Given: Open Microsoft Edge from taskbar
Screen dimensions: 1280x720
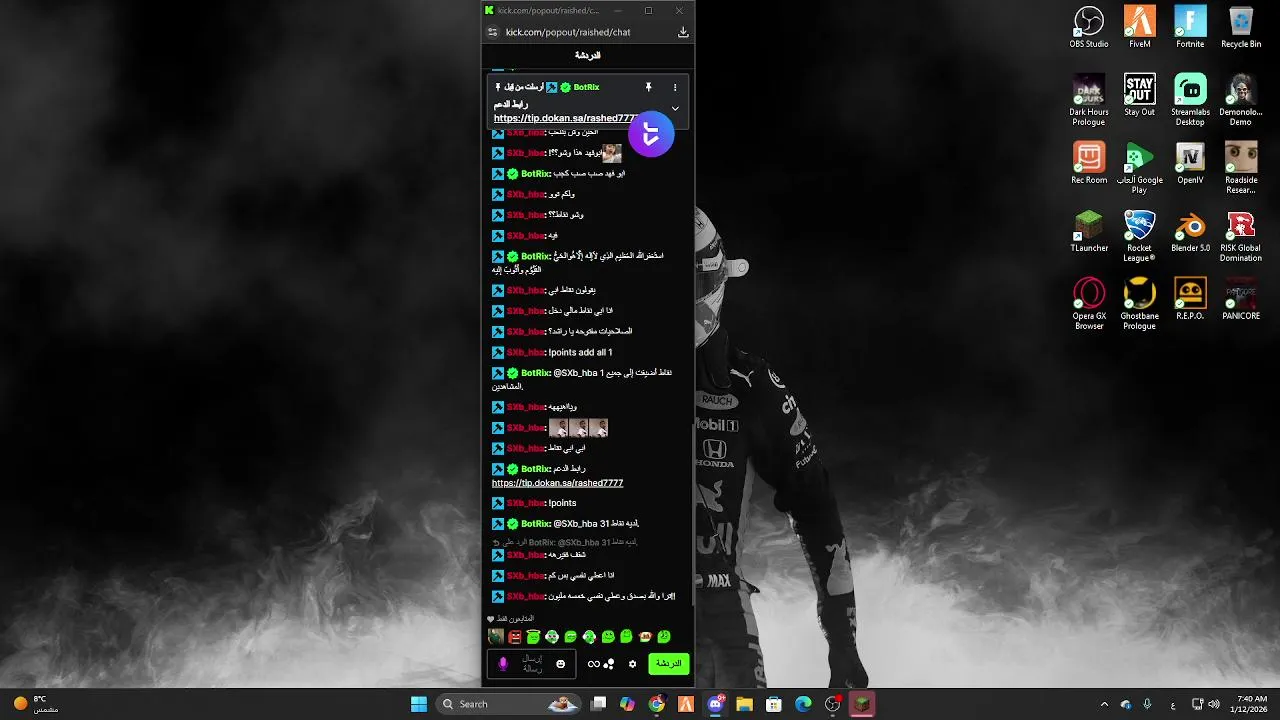Looking at the screenshot, I should click(803, 704).
